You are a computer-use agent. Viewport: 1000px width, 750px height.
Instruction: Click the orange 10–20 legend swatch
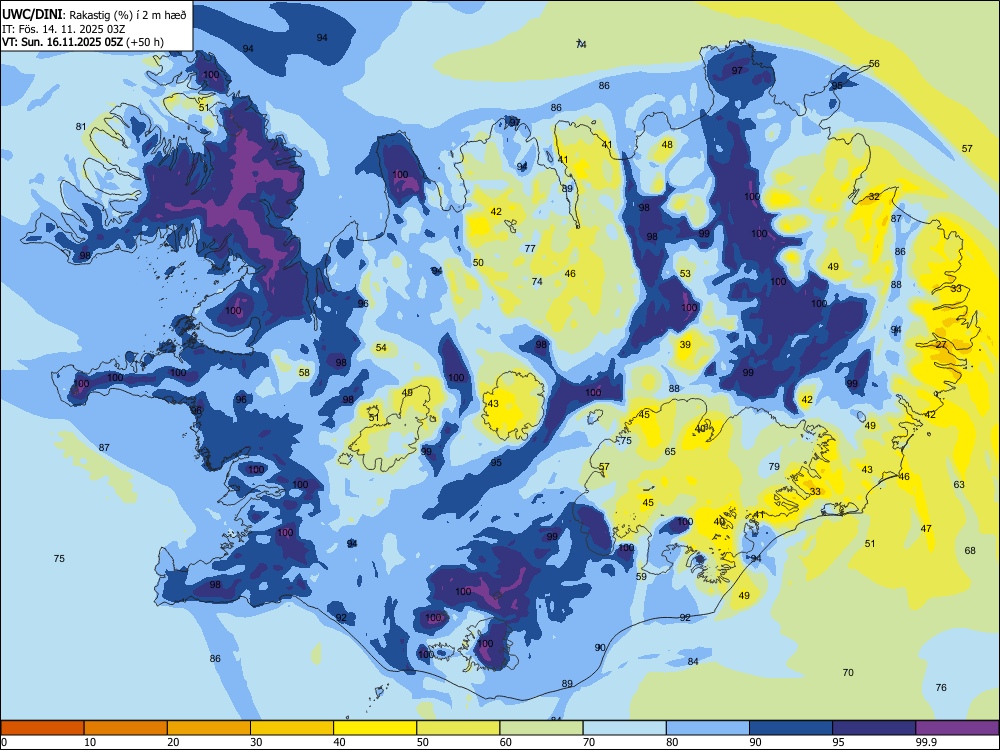pos(126,728)
